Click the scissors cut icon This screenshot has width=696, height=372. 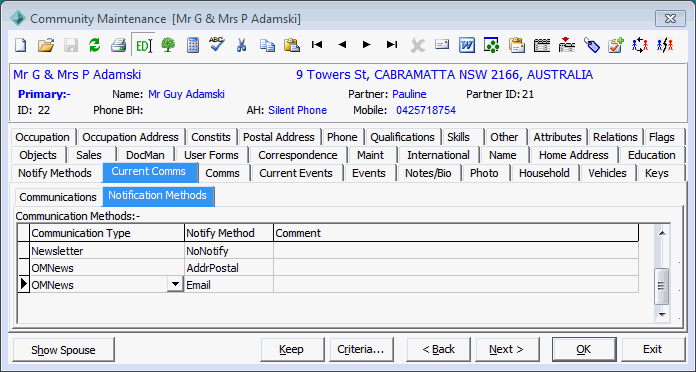click(x=241, y=45)
